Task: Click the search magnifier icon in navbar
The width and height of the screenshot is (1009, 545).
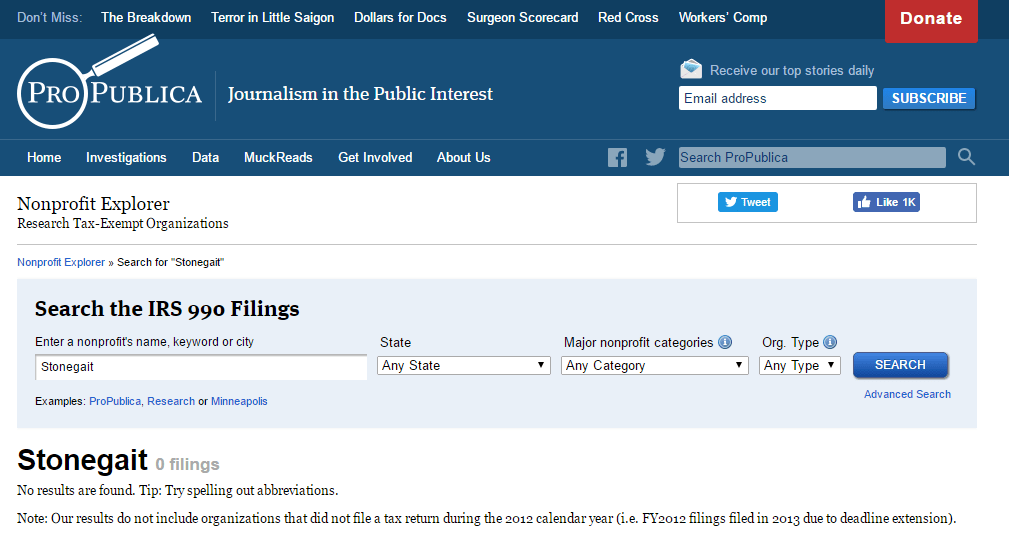Action: pyautogui.click(x=966, y=156)
